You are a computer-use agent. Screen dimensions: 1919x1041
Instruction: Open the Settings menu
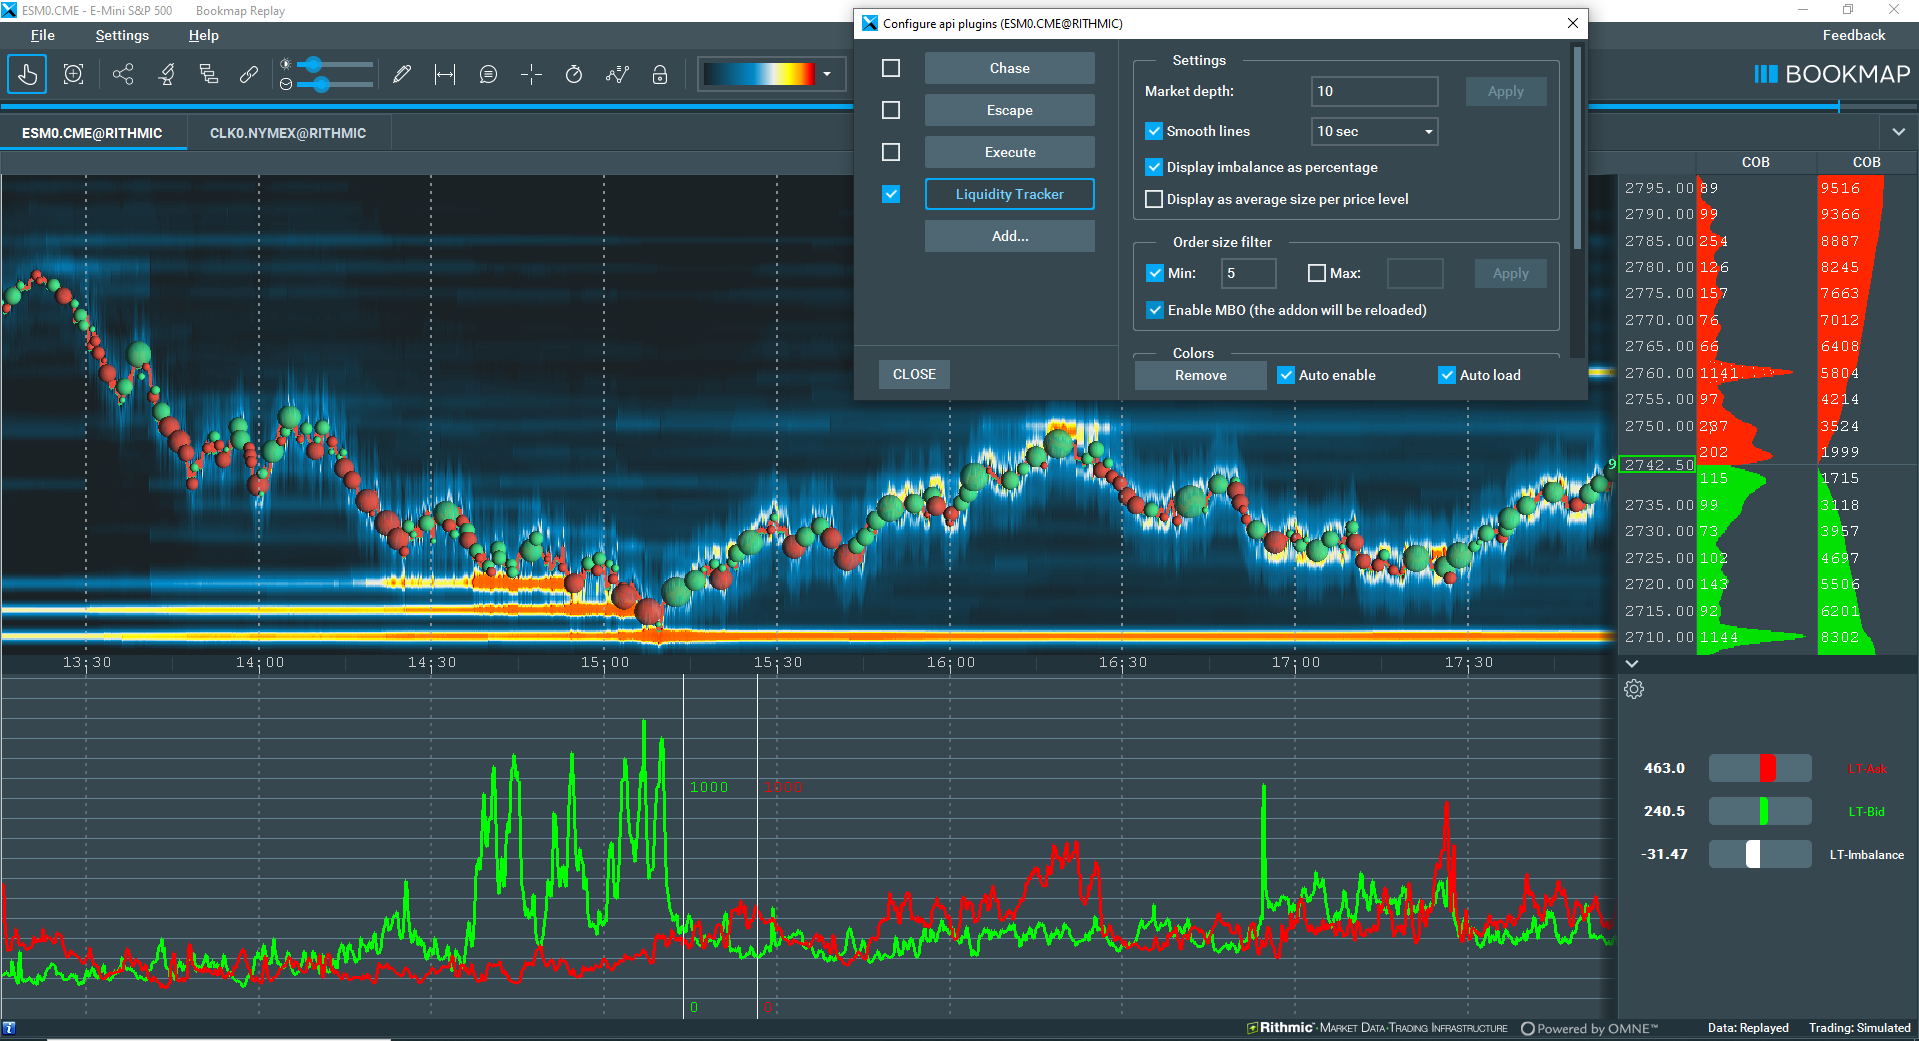(122, 35)
